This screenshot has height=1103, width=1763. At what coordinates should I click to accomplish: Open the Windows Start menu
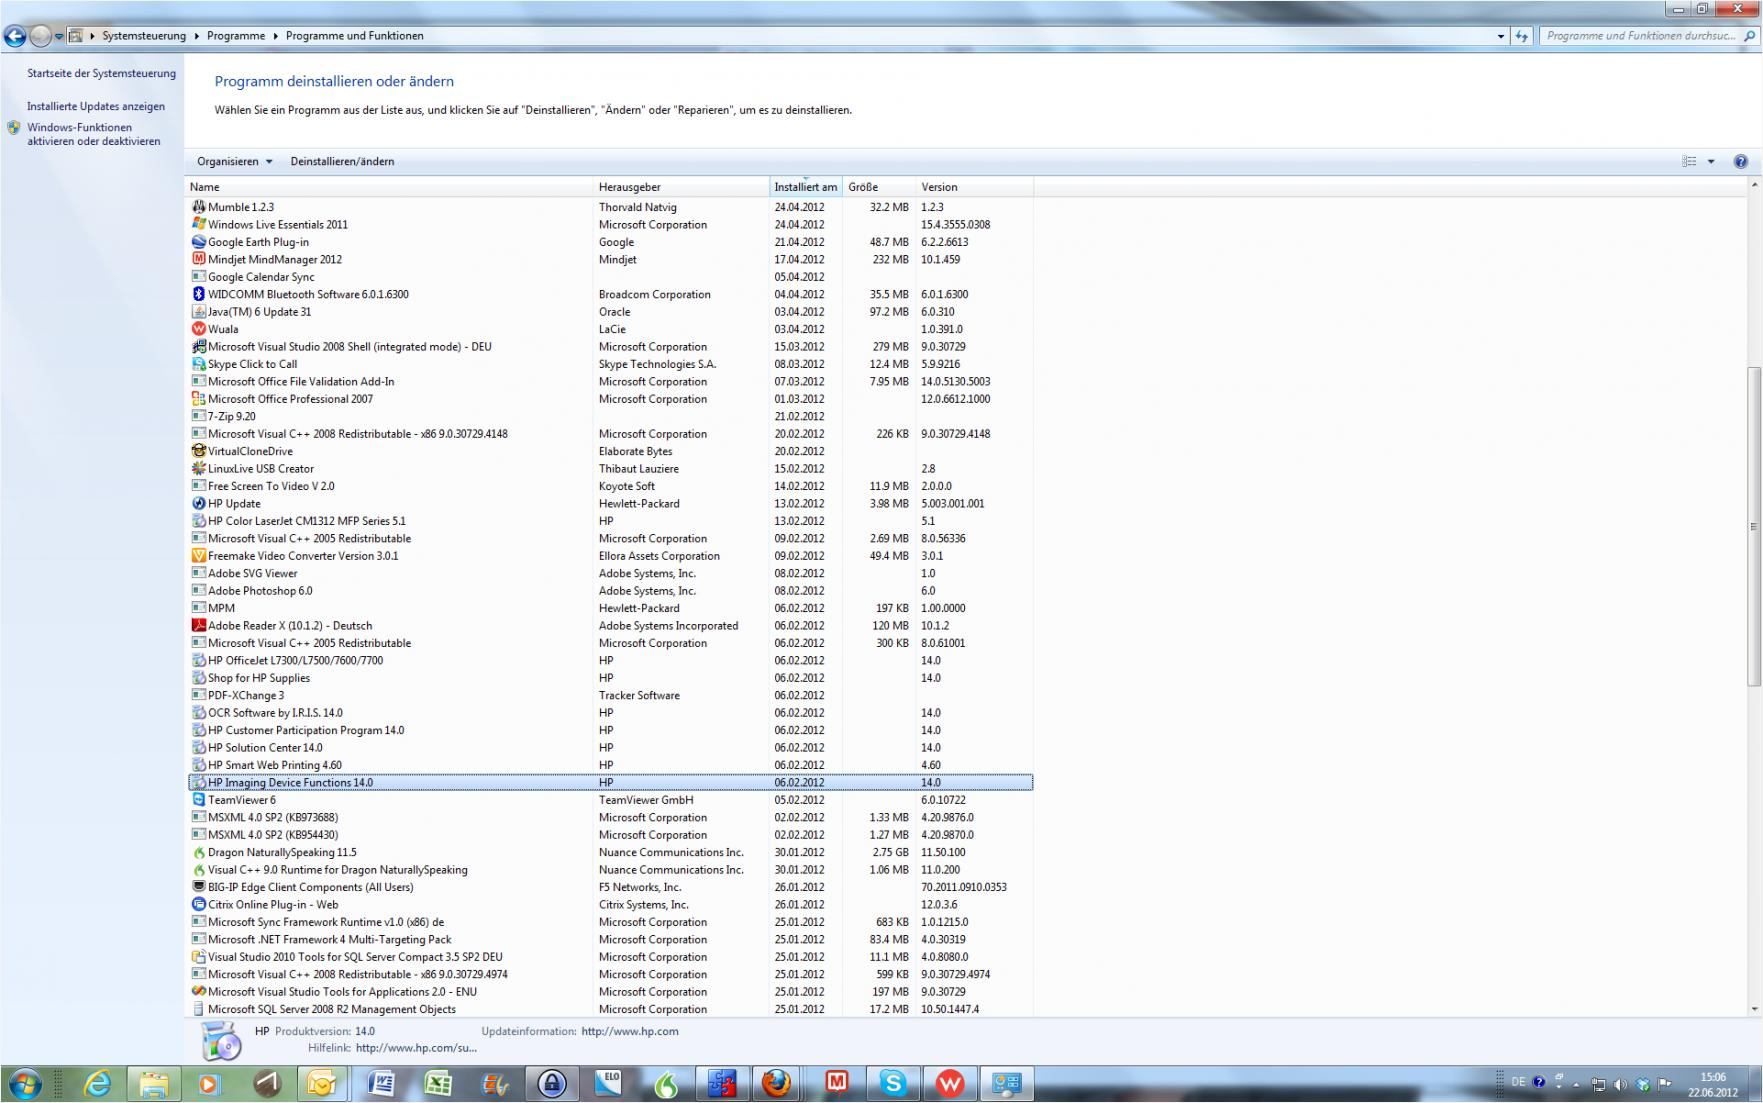25,1083
